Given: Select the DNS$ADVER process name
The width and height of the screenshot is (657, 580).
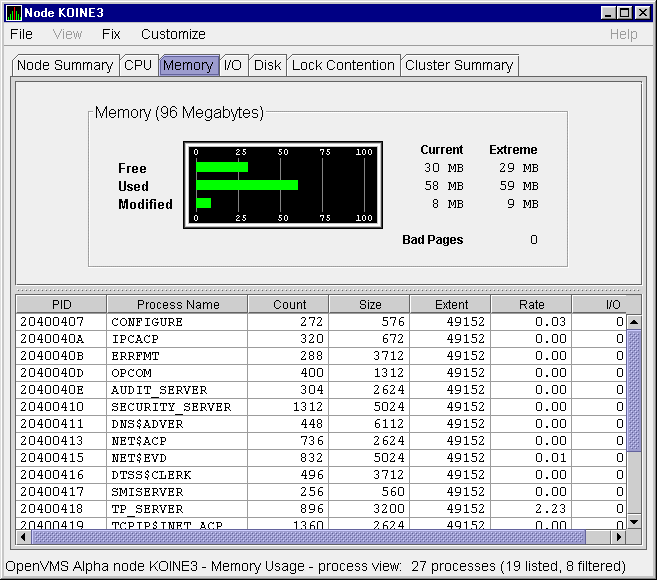Looking at the screenshot, I should coord(147,424).
